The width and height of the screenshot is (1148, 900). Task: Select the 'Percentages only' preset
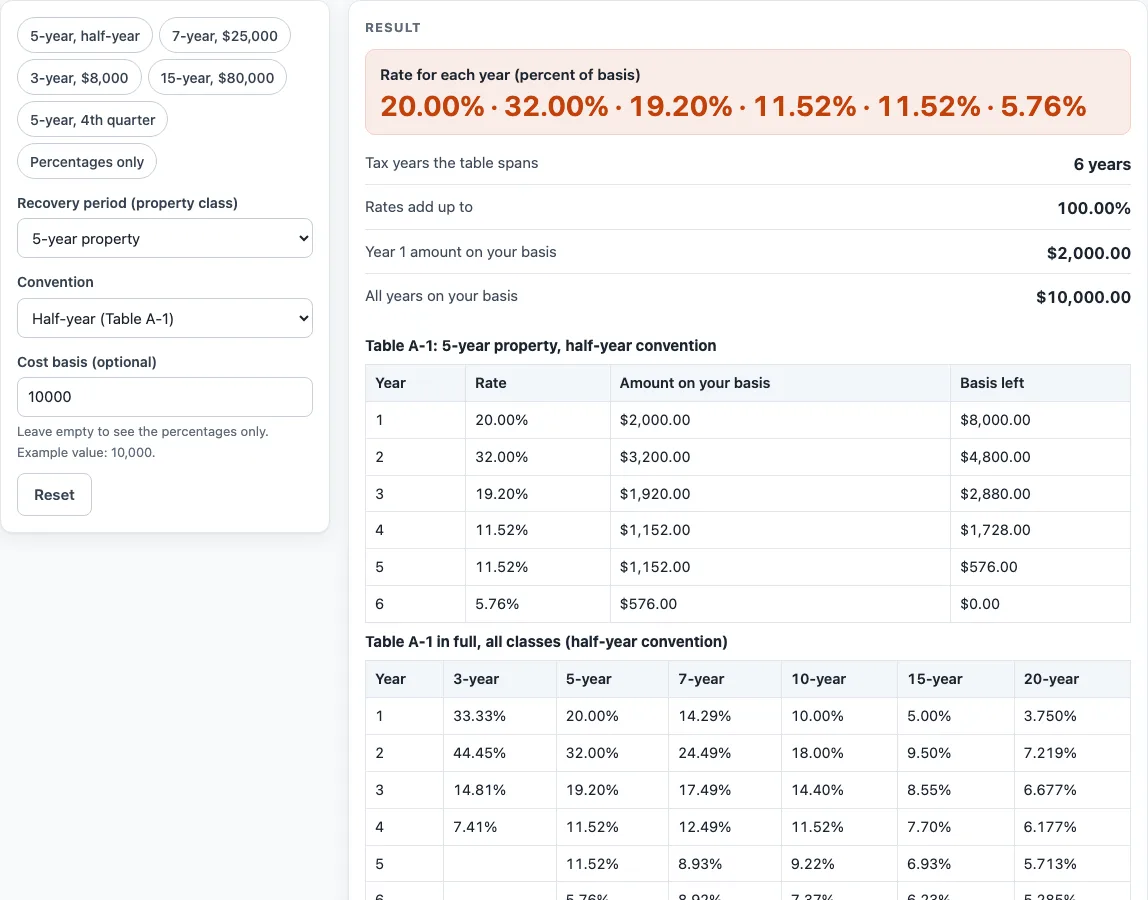click(x=87, y=162)
